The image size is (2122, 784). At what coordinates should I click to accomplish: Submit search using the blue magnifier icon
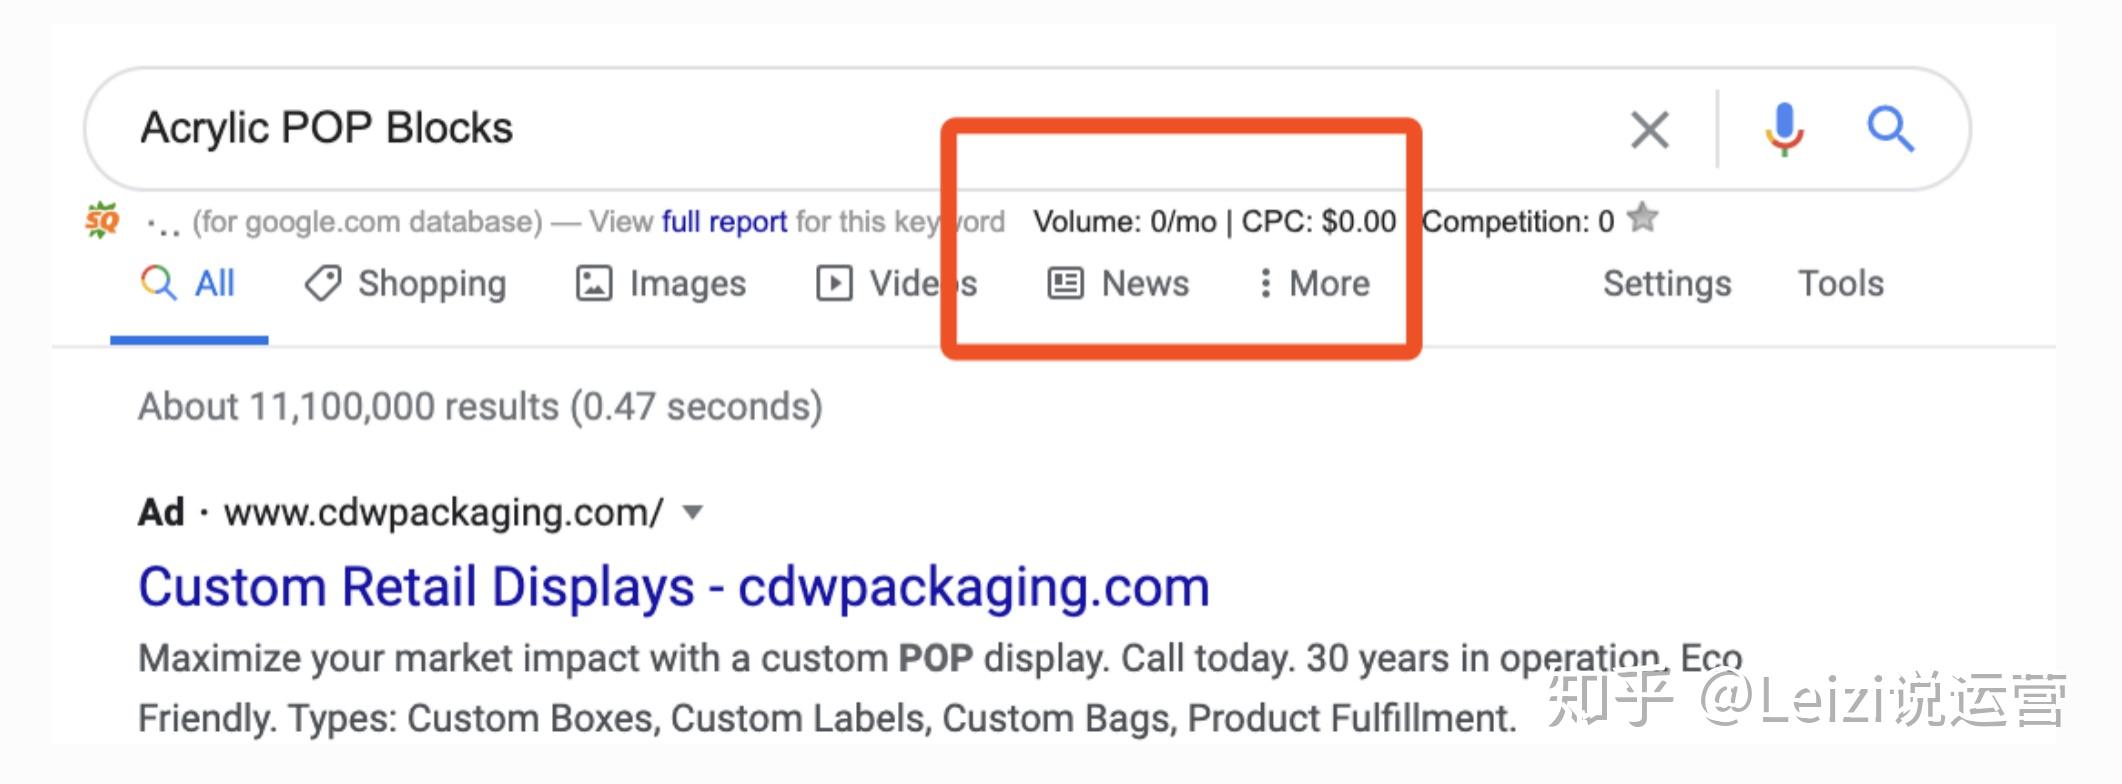tap(1890, 130)
